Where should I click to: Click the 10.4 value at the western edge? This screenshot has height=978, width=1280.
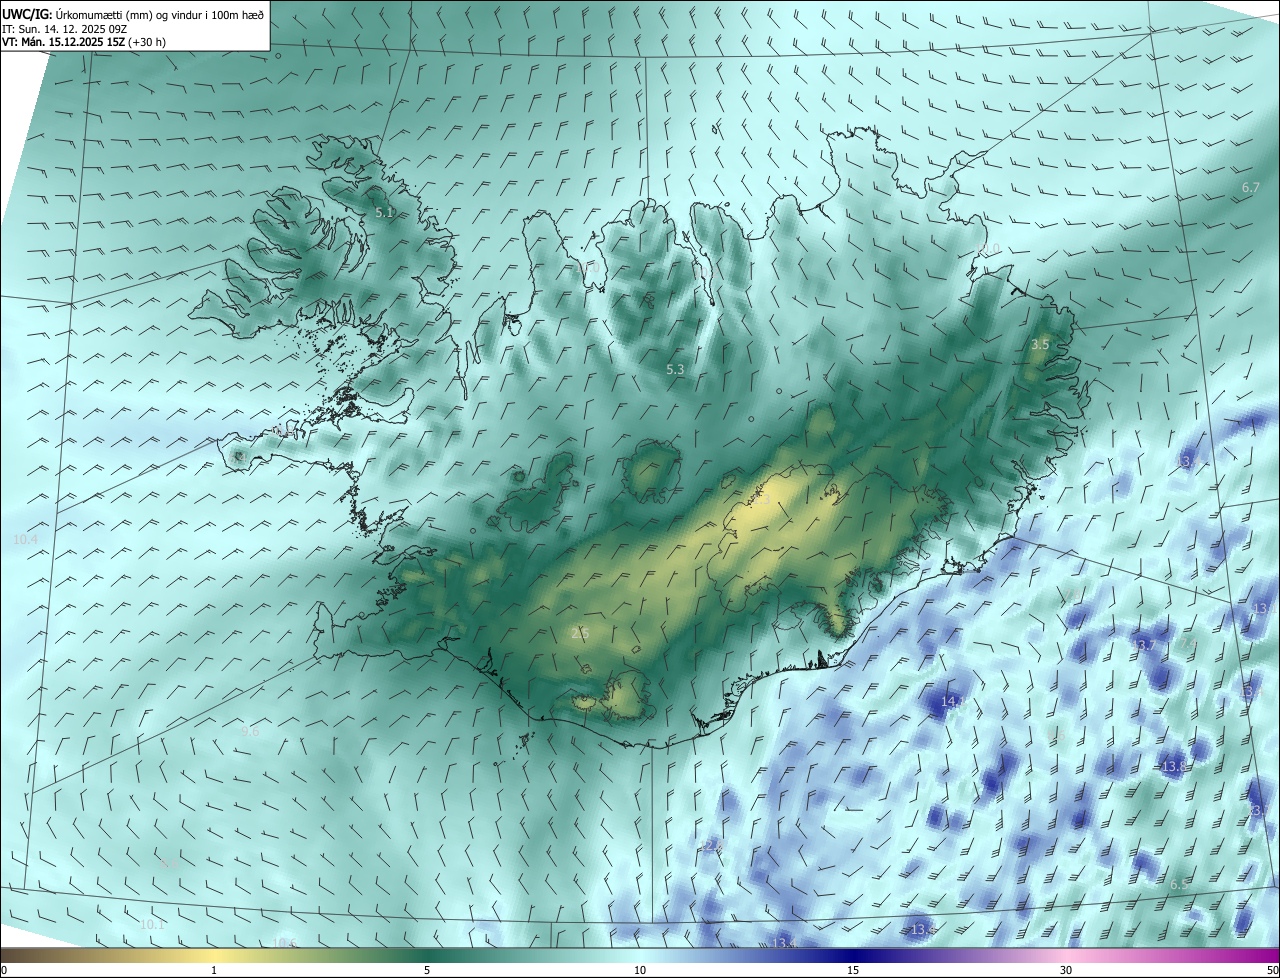[x=26, y=539]
